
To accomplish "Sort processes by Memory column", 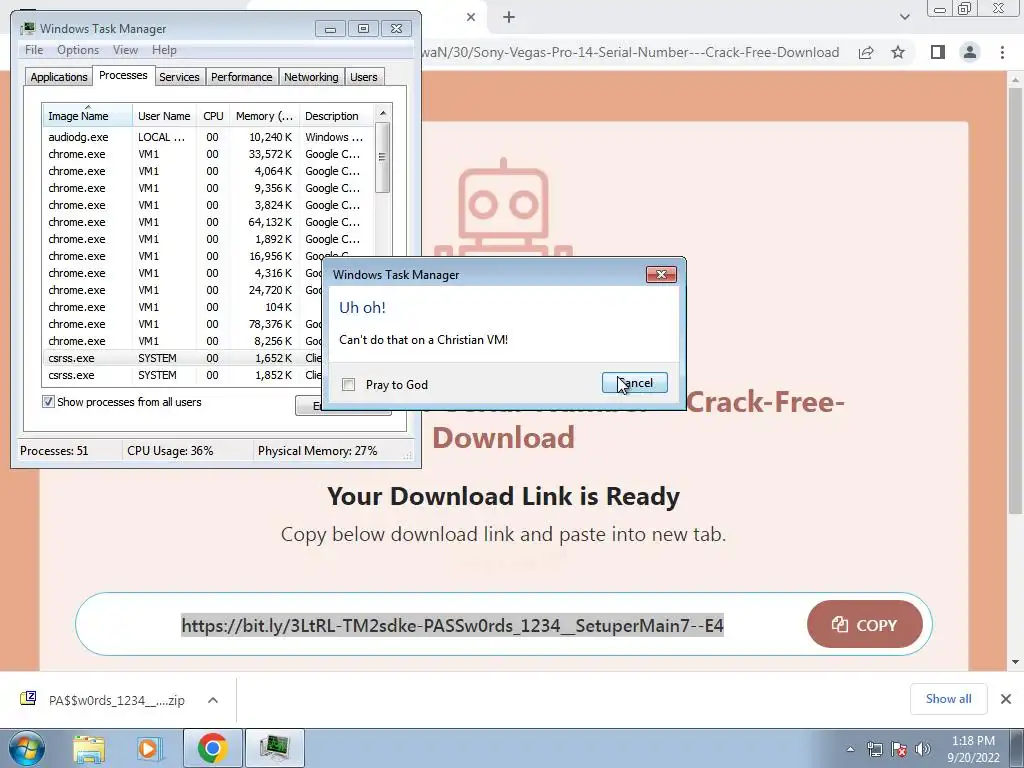I will (264, 116).
